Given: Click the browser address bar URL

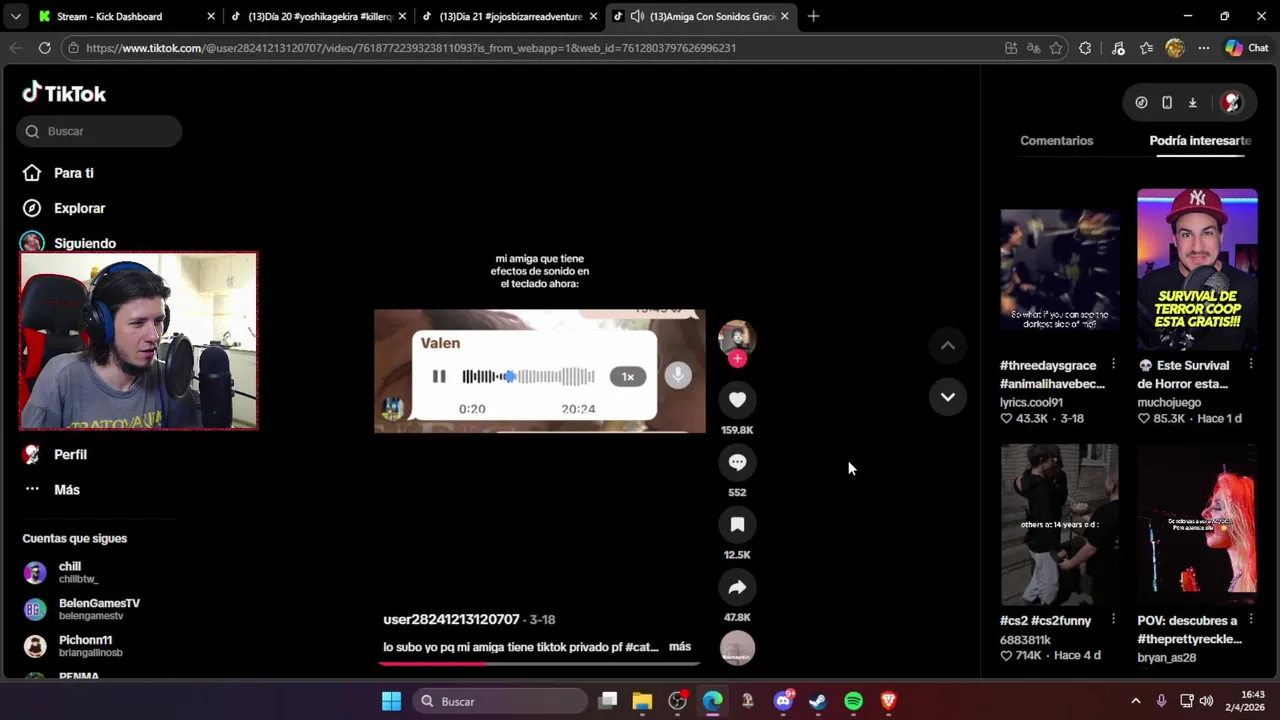Looking at the screenshot, I should click(x=411, y=48).
